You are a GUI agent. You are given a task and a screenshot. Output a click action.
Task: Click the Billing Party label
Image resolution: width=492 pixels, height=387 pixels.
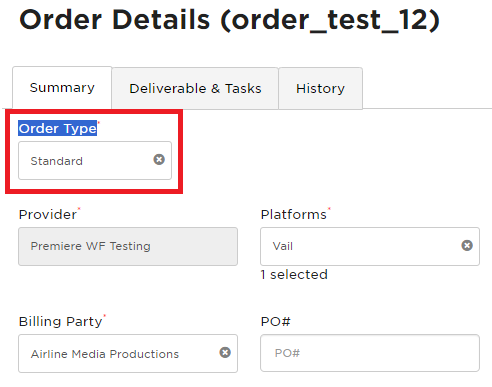tap(60, 322)
